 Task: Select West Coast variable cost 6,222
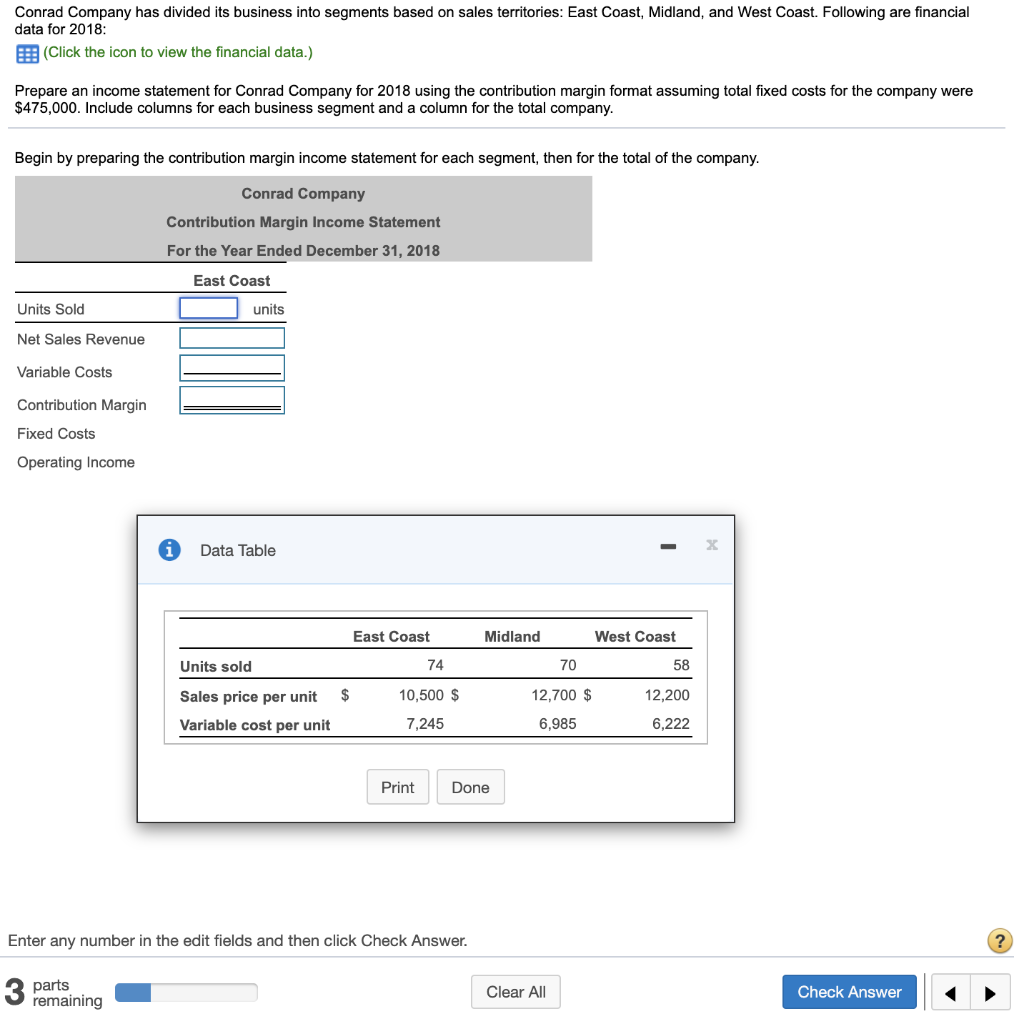pos(671,724)
